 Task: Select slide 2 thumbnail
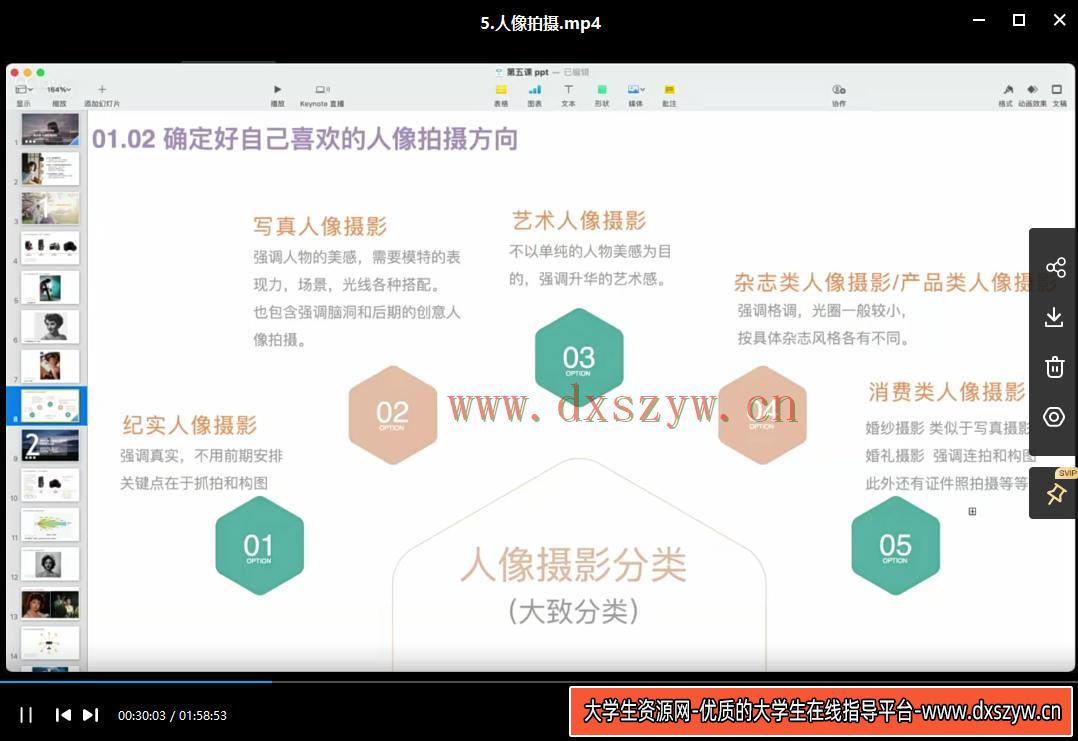pyautogui.click(x=50, y=168)
